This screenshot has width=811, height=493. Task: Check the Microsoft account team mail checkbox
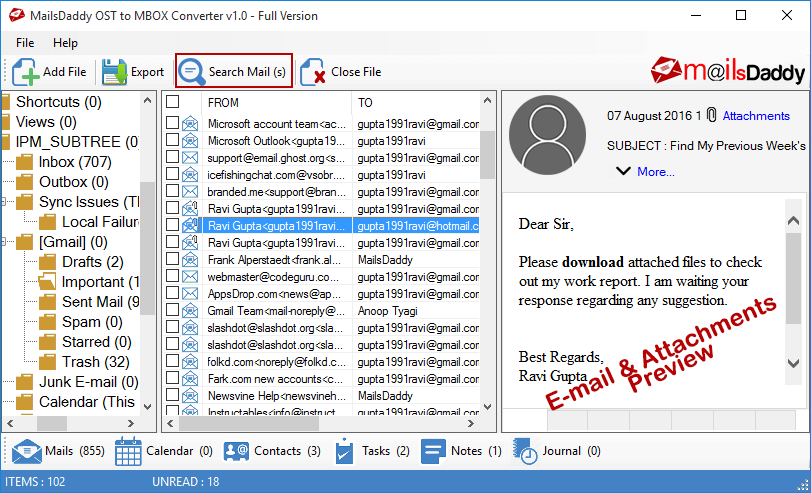[x=172, y=123]
